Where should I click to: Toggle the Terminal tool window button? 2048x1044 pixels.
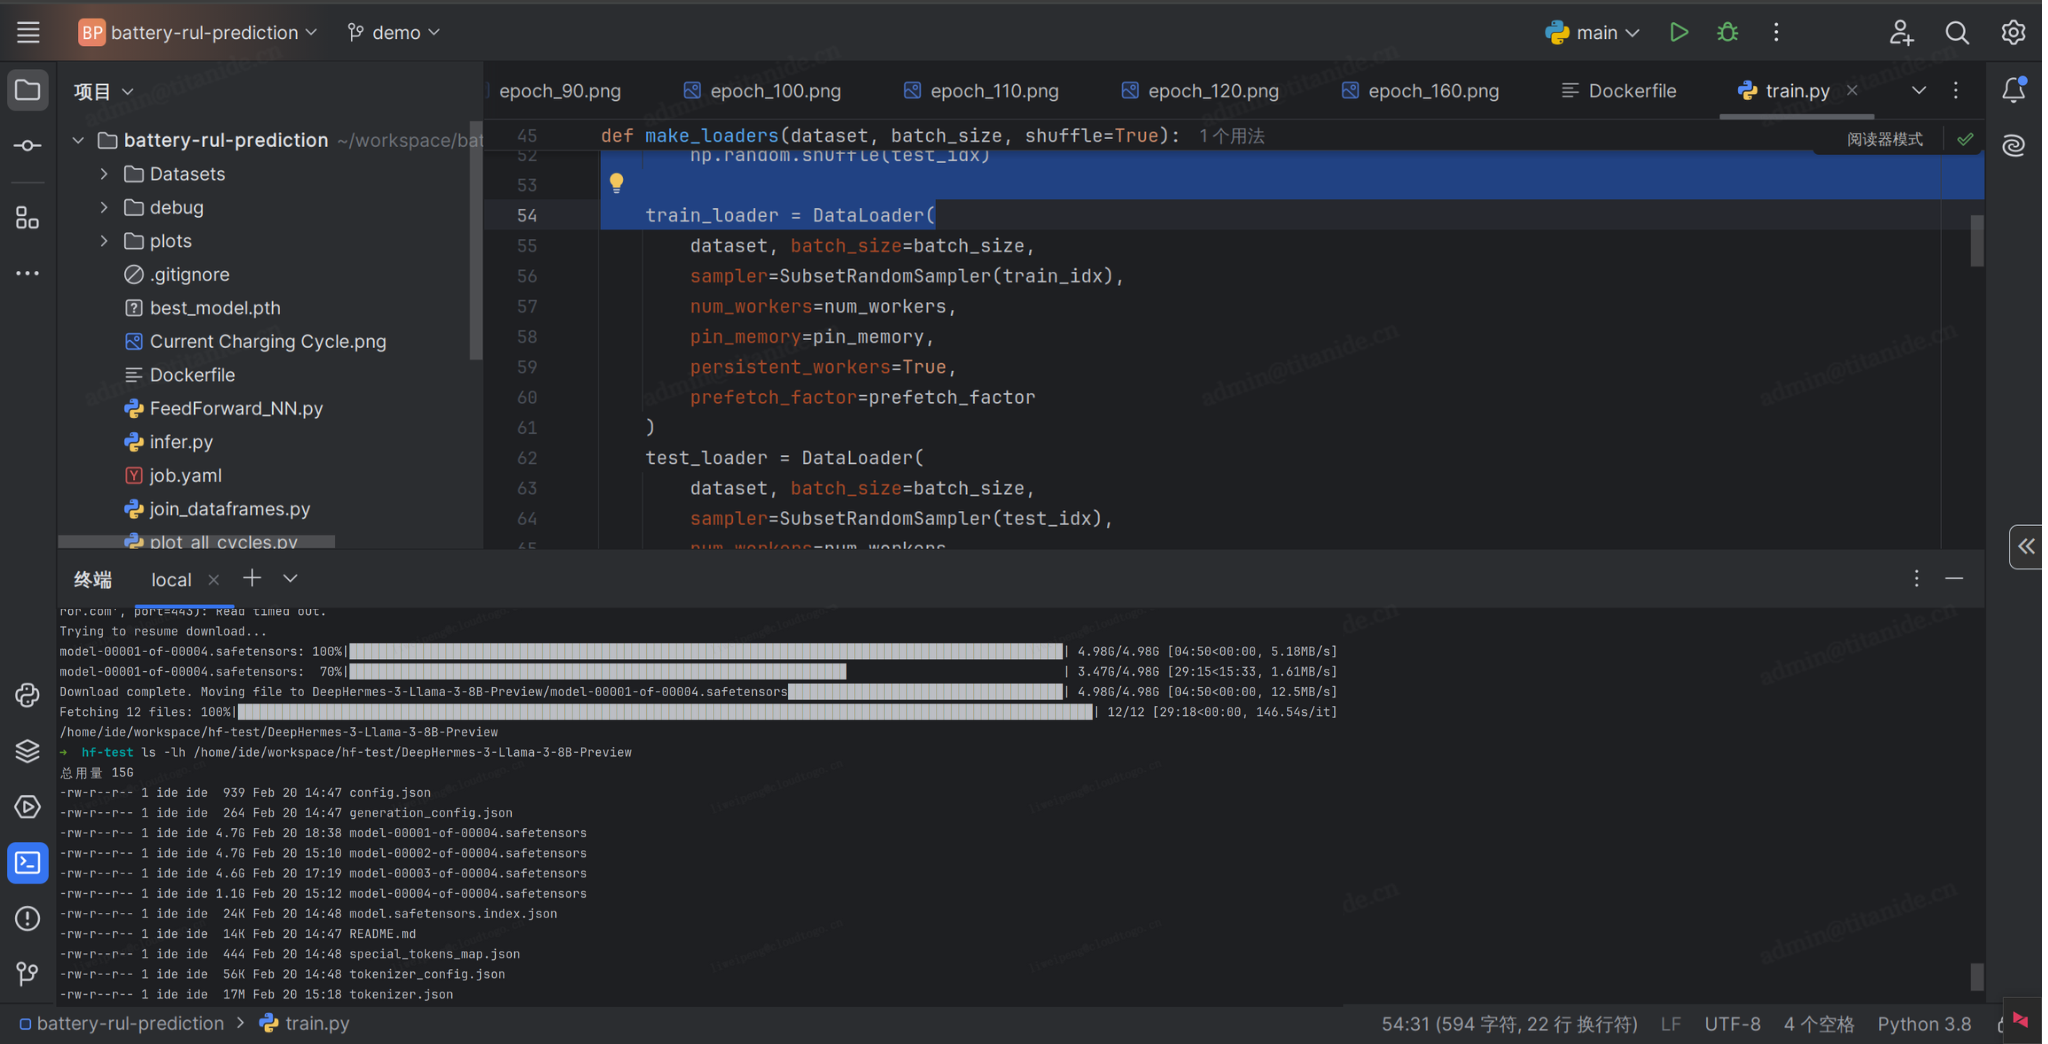27,863
